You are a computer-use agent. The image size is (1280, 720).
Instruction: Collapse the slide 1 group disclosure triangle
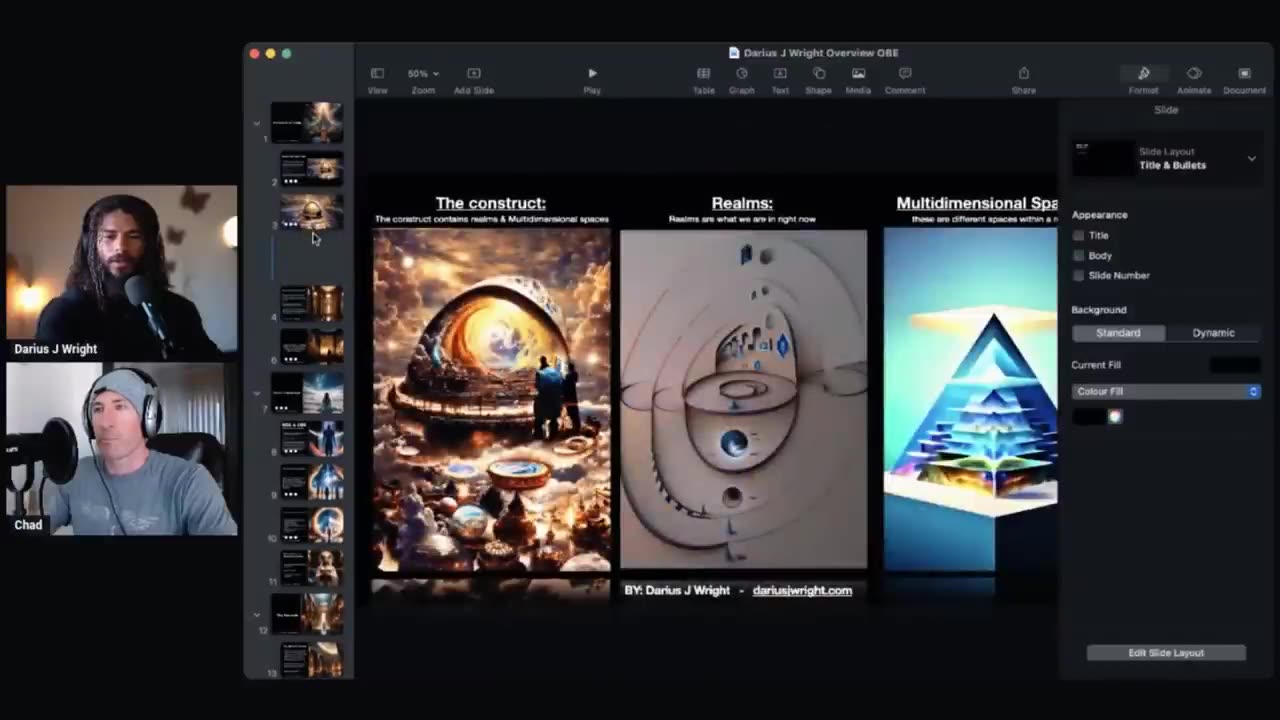(x=257, y=123)
